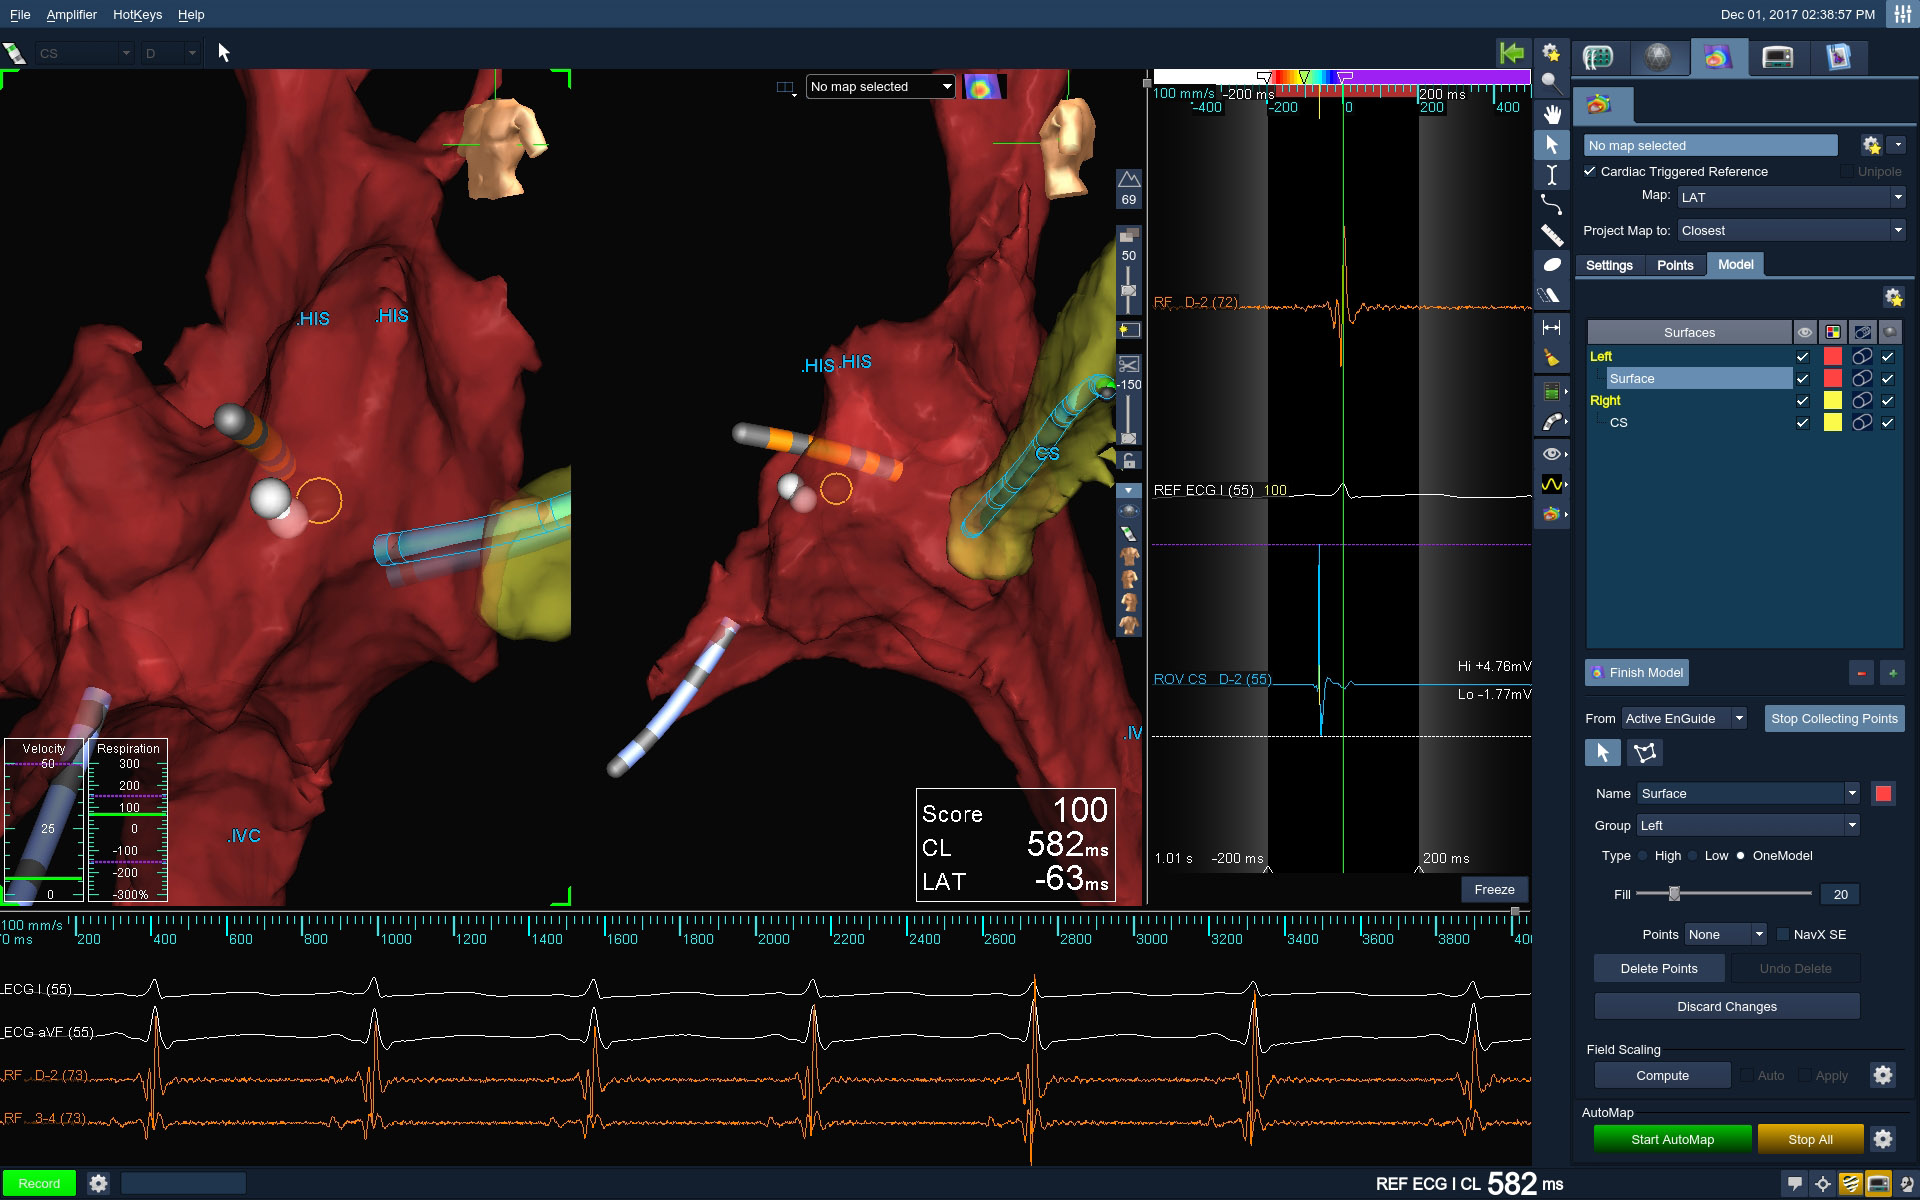
Task: Open the Help menu
Action: click(x=191, y=15)
